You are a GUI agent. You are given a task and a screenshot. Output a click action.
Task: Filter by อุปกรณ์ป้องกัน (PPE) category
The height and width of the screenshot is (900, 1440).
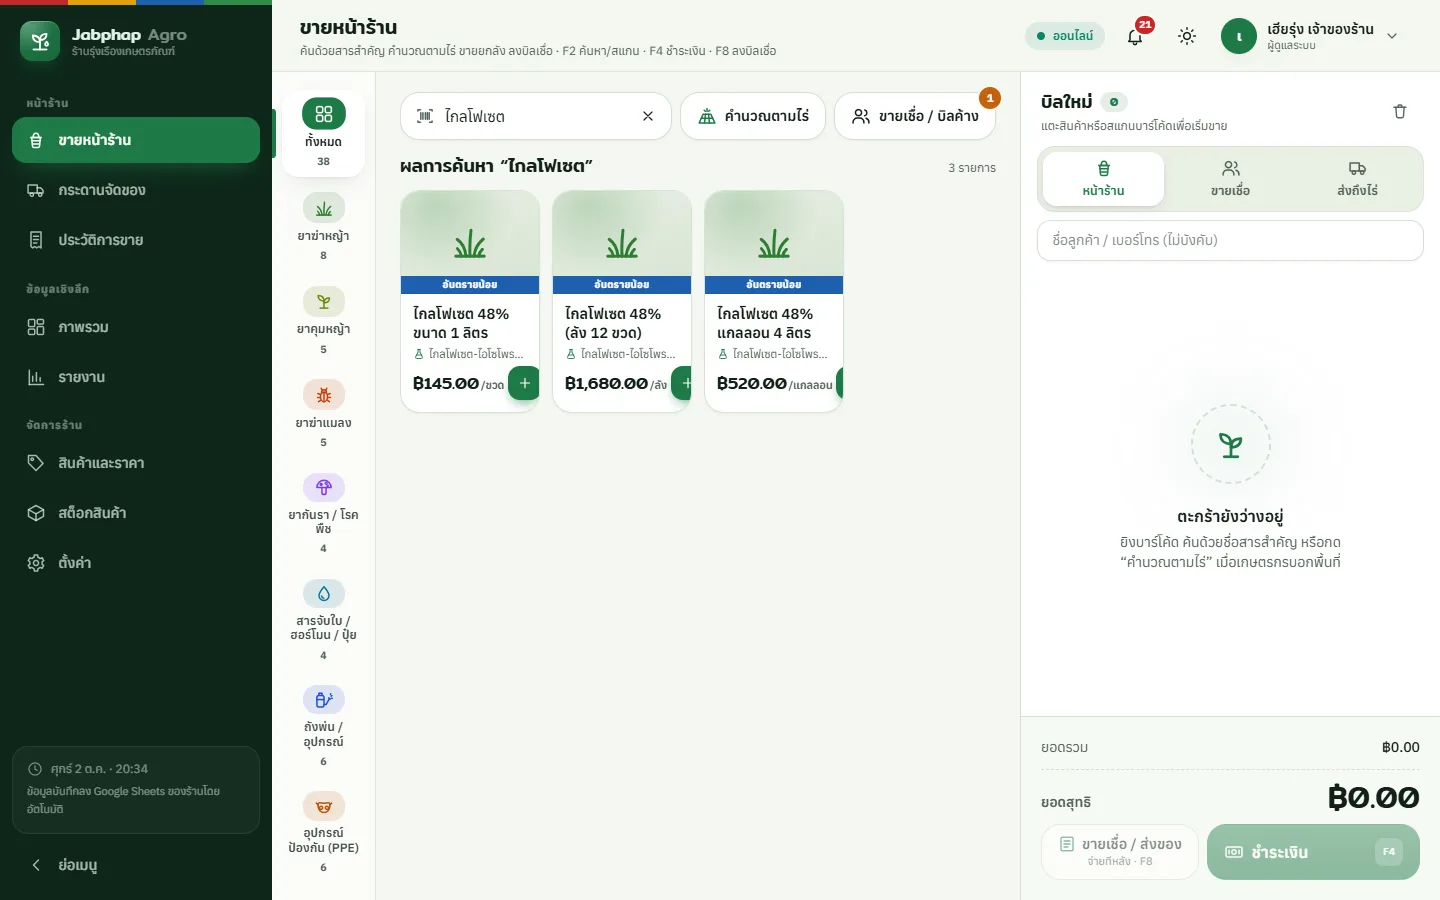(323, 832)
